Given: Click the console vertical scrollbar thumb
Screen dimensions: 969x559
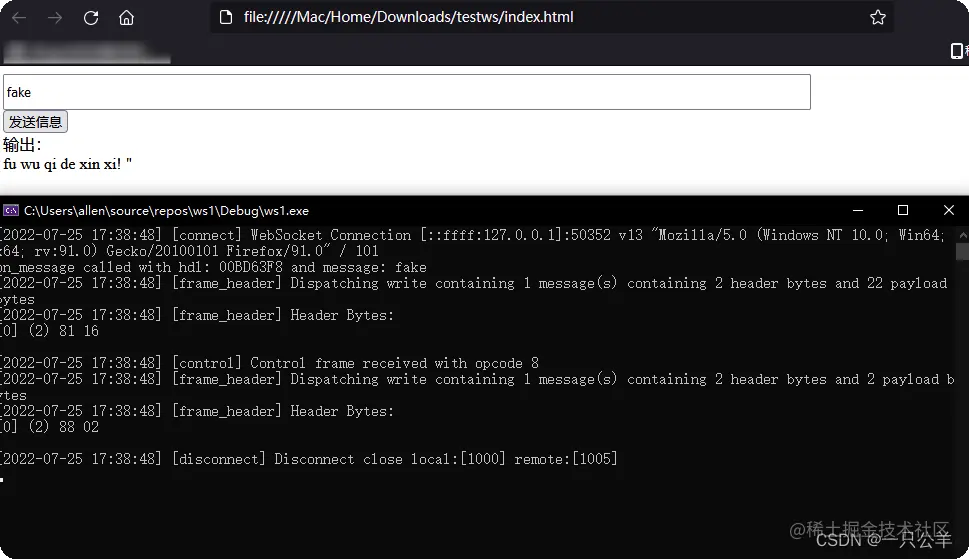Looking at the screenshot, I should [963, 251].
